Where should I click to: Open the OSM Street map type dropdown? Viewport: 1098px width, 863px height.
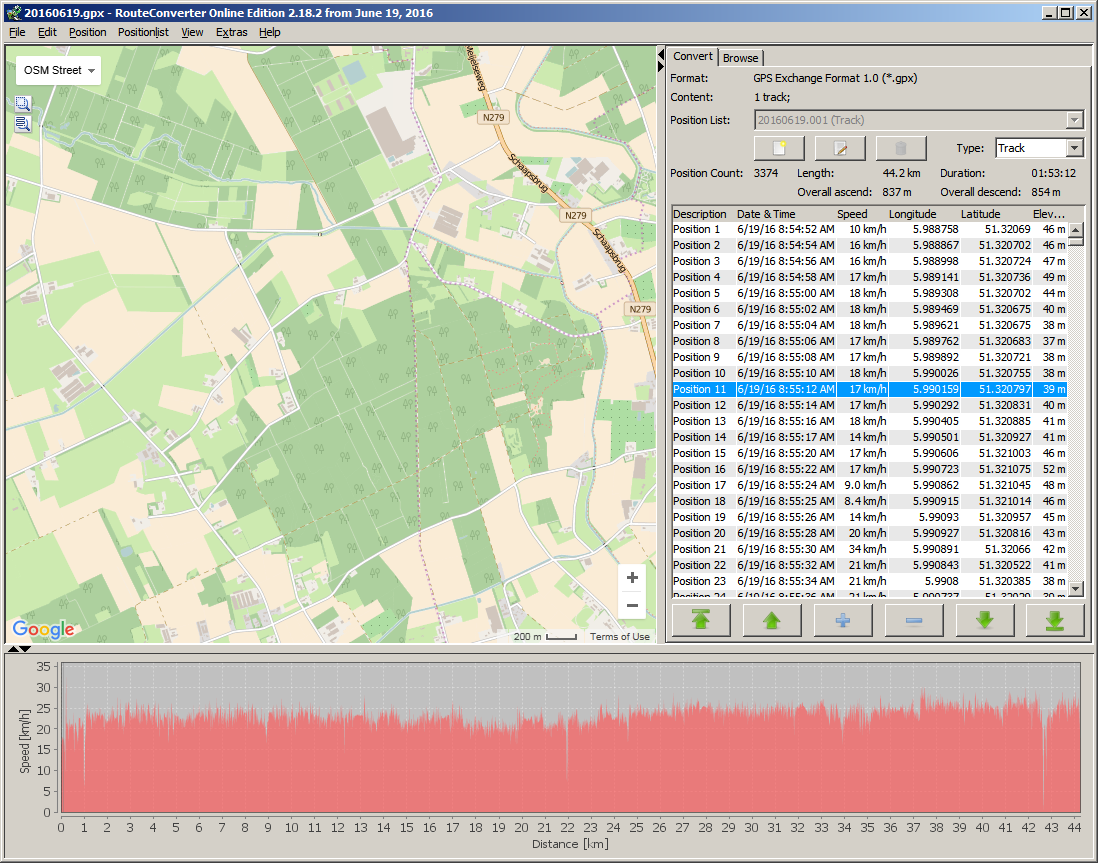pos(59,71)
